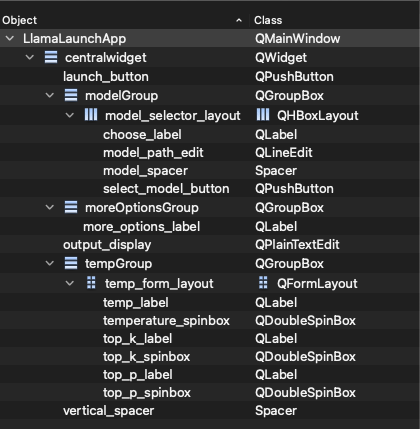Select the model_path_edit object
The height and width of the screenshot is (429, 420).
point(153,153)
